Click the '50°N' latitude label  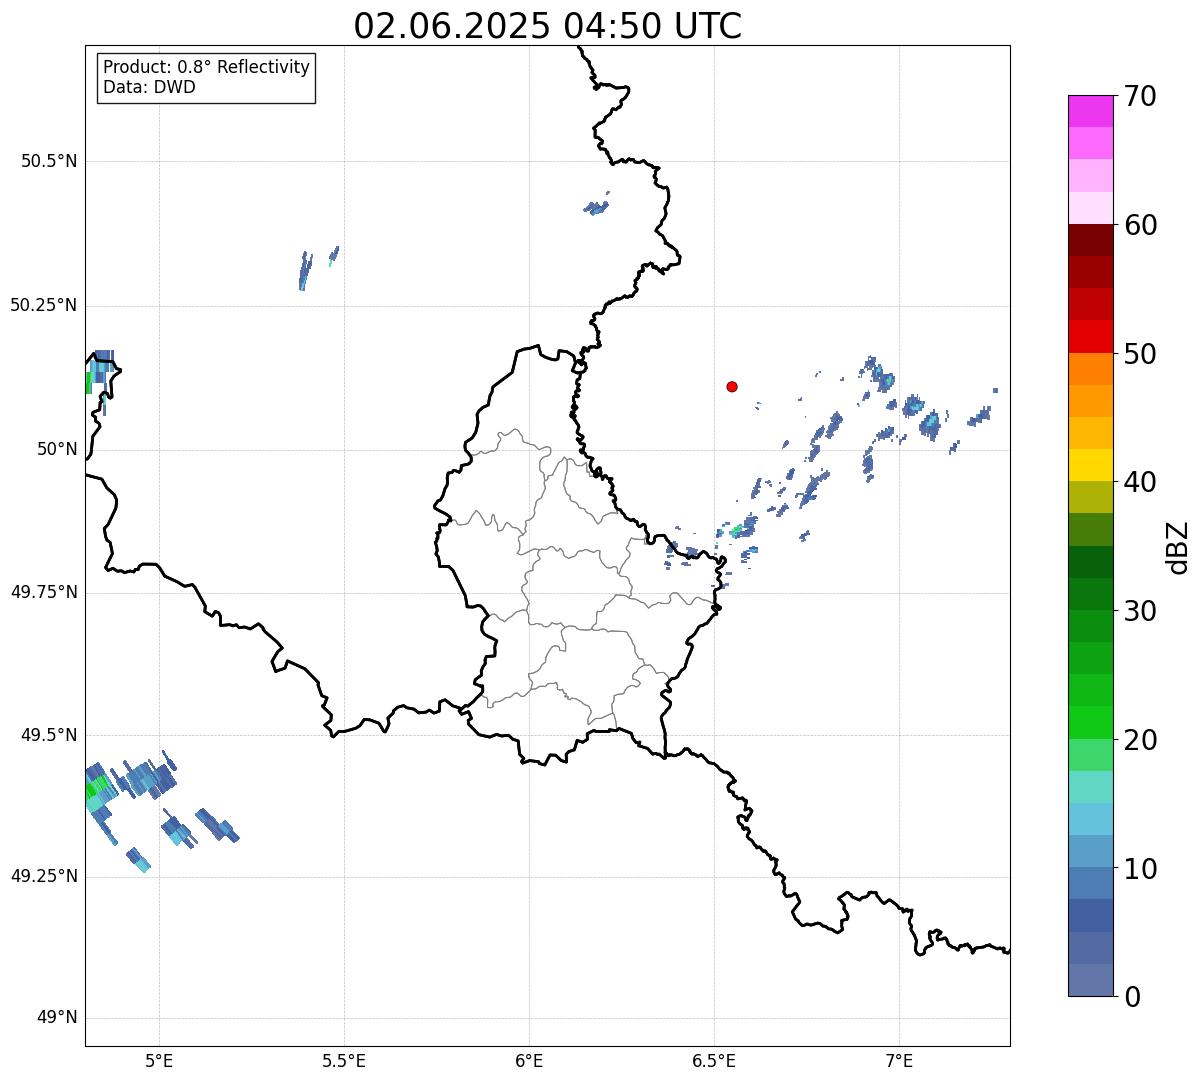click(57, 449)
